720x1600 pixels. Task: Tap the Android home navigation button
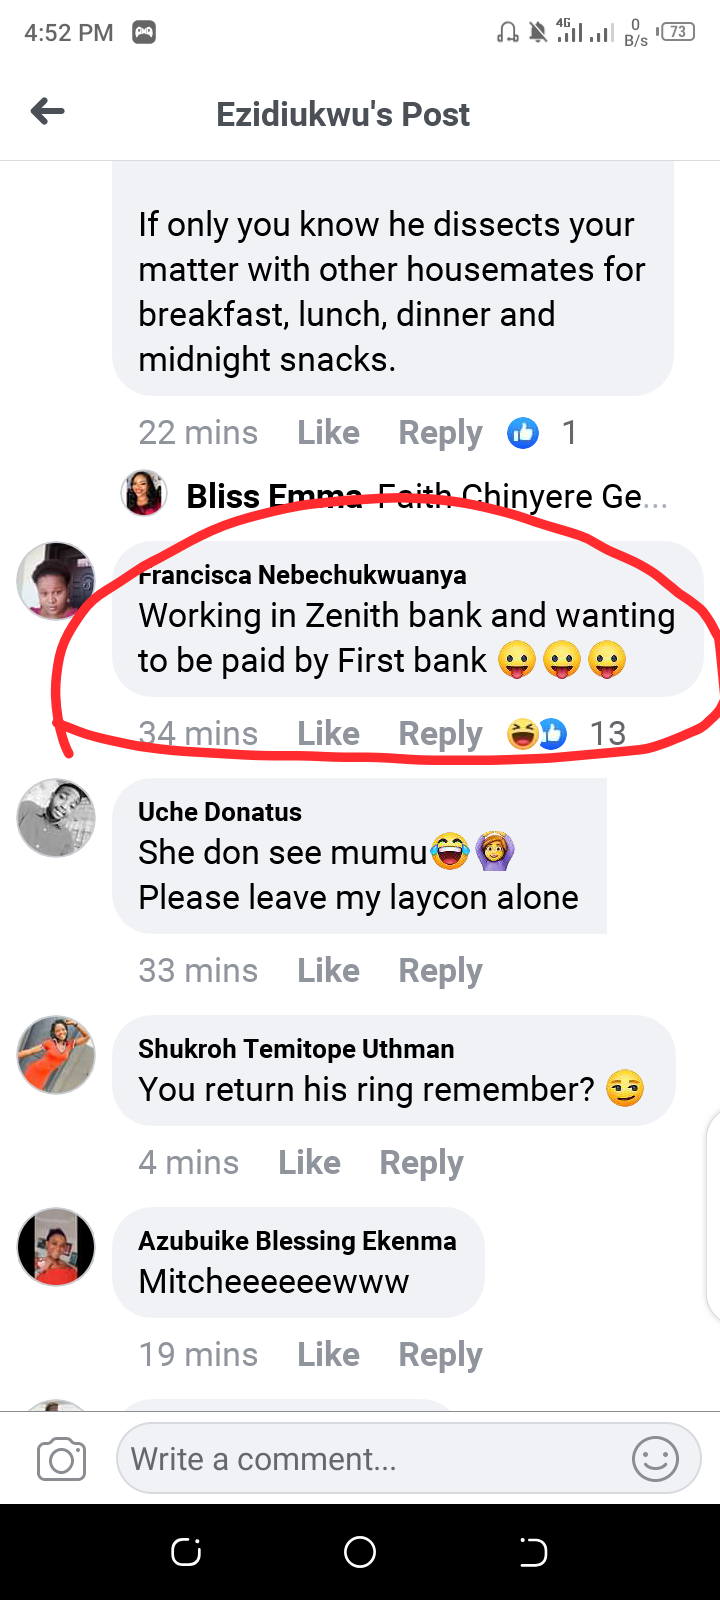[360, 1551]
